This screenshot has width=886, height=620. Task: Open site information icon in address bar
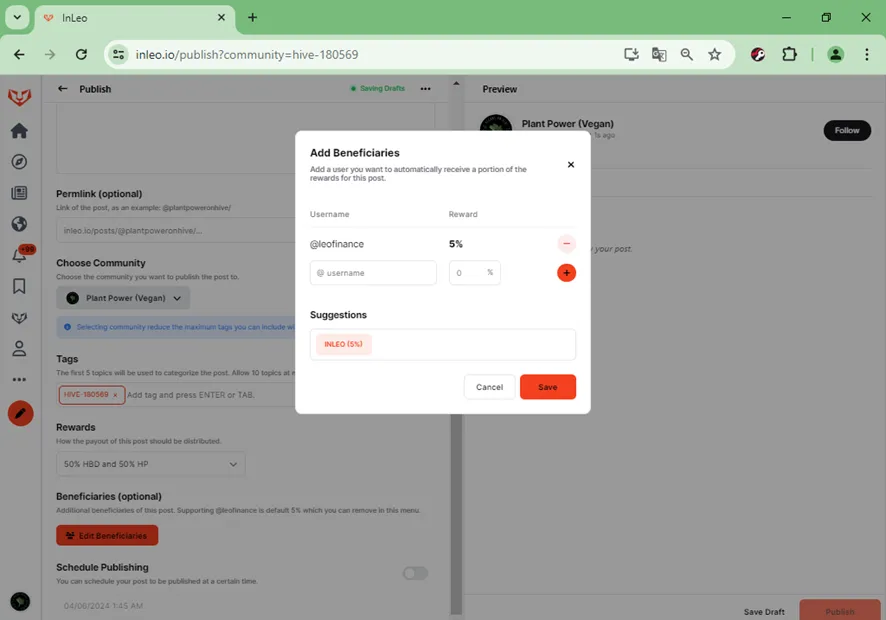point(119,55)
